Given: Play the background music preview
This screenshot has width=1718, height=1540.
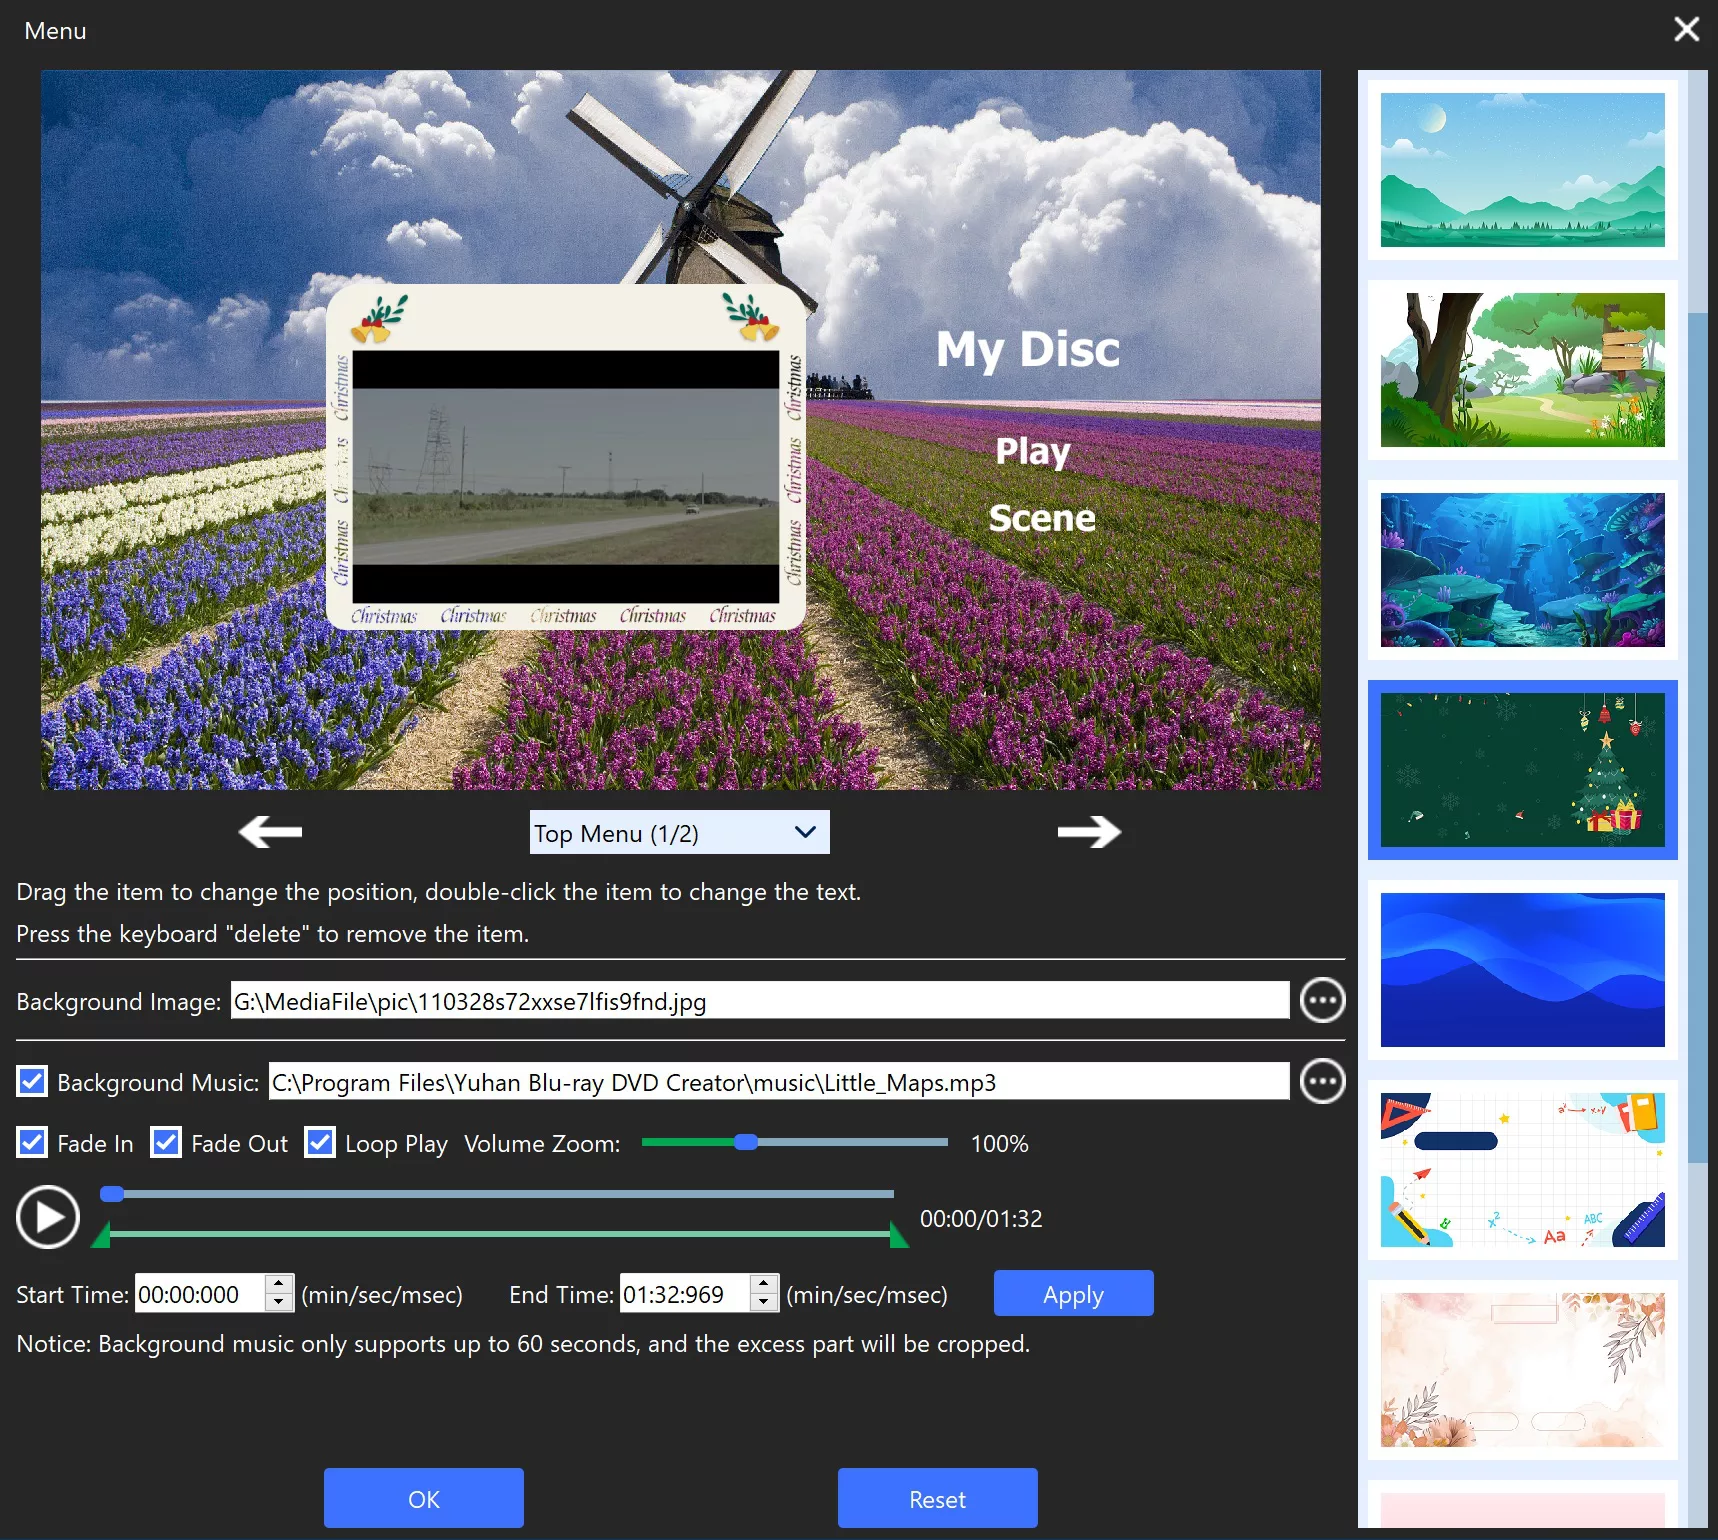Looking at the screenshot, I should point(48,1217).
